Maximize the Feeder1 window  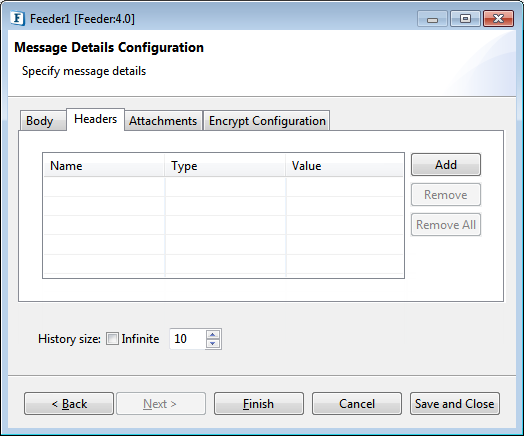pyautogui.click(x=465, y=19)
